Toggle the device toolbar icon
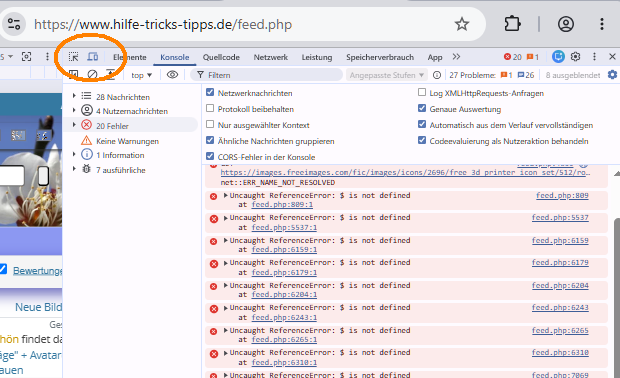Viewport: 620px width, 378px height. coord(93,57)
